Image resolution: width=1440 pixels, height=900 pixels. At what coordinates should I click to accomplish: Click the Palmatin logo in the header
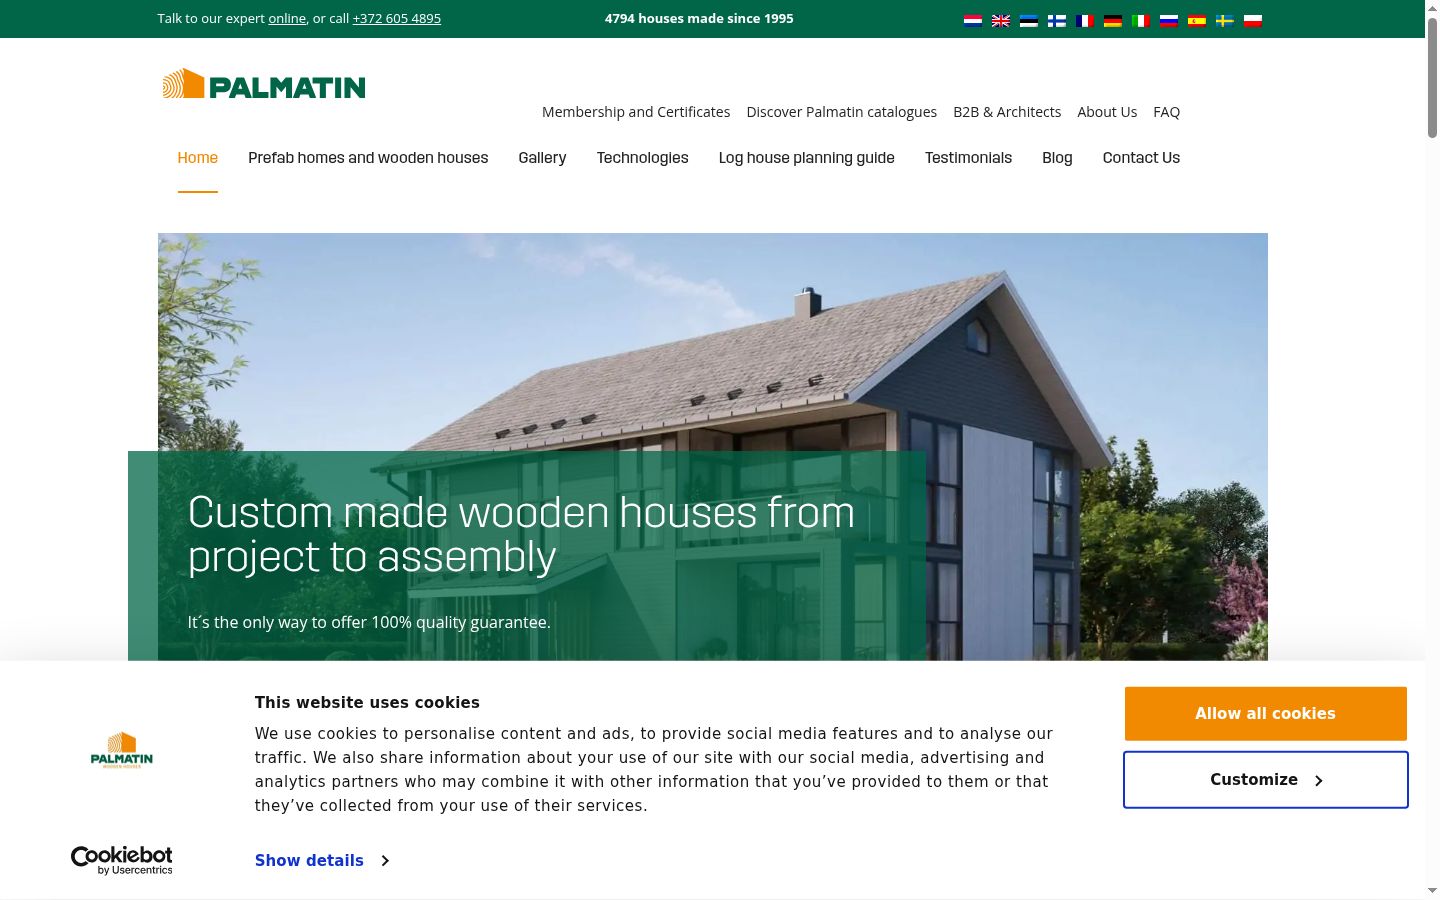(x=264, y=84)
